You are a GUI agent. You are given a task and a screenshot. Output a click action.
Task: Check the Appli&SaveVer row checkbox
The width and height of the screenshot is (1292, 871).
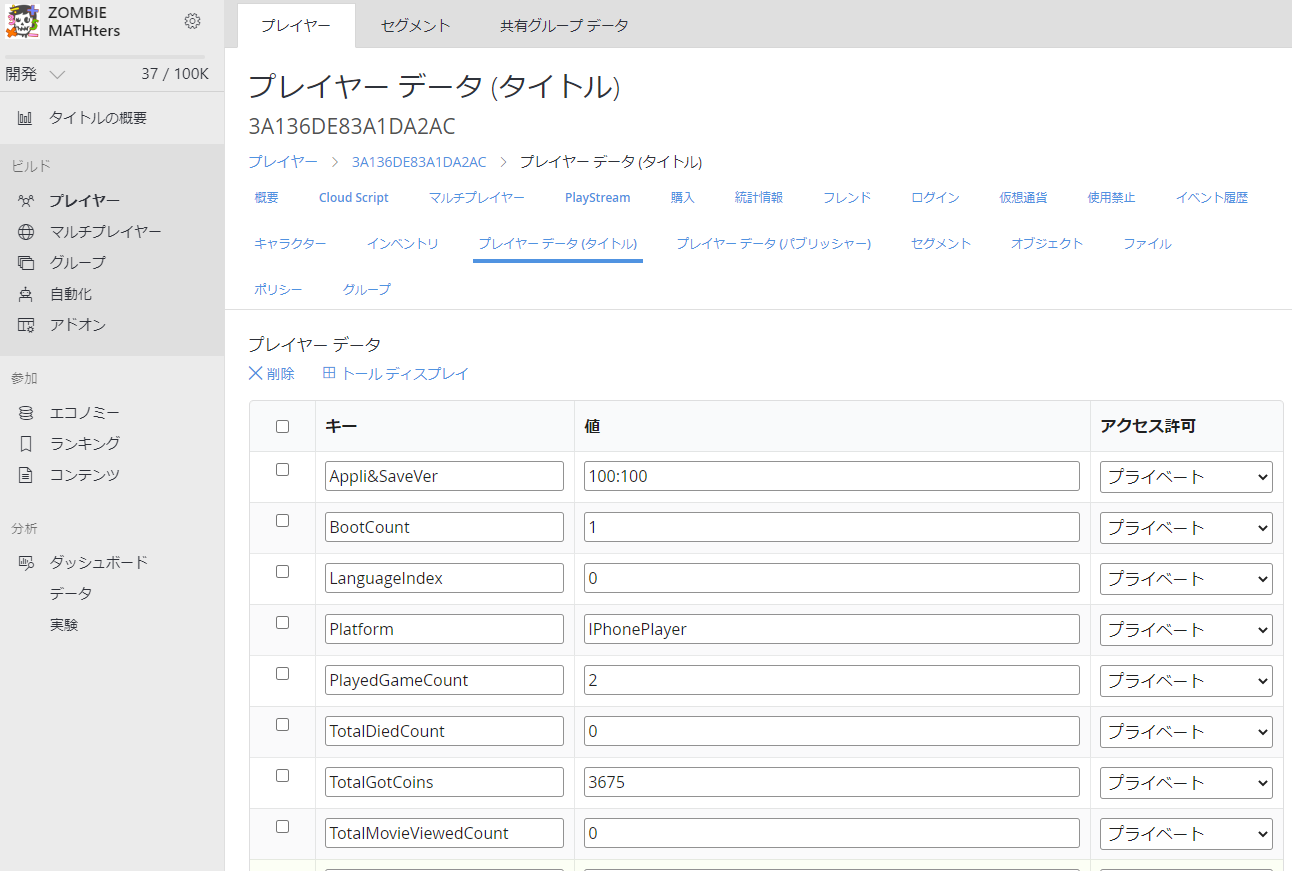point(282,470)
